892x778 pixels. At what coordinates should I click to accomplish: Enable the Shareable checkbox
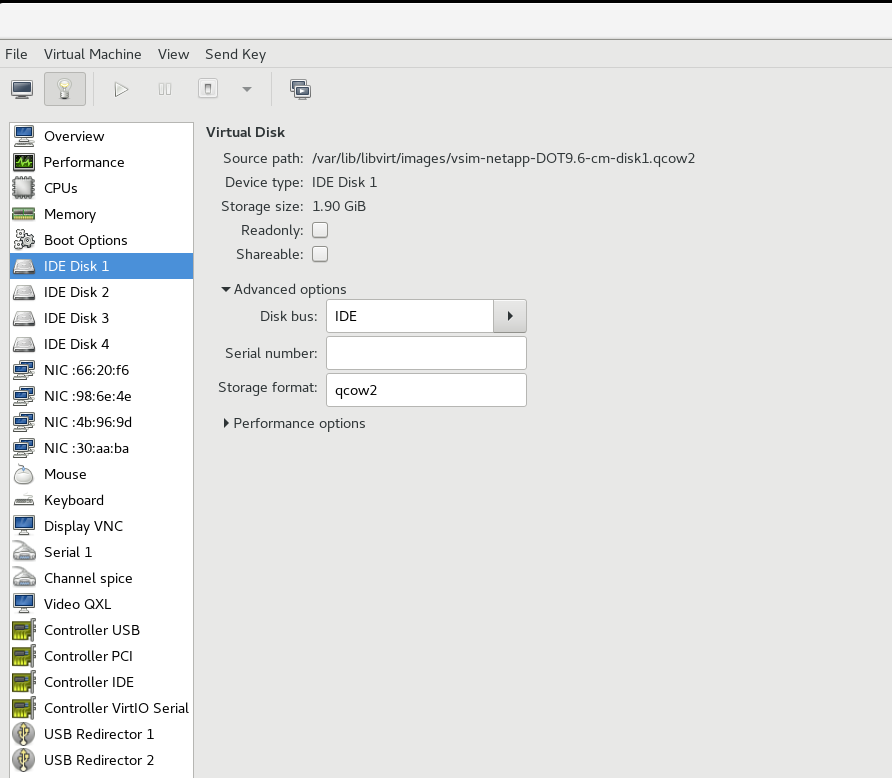[x=319, y=254]
